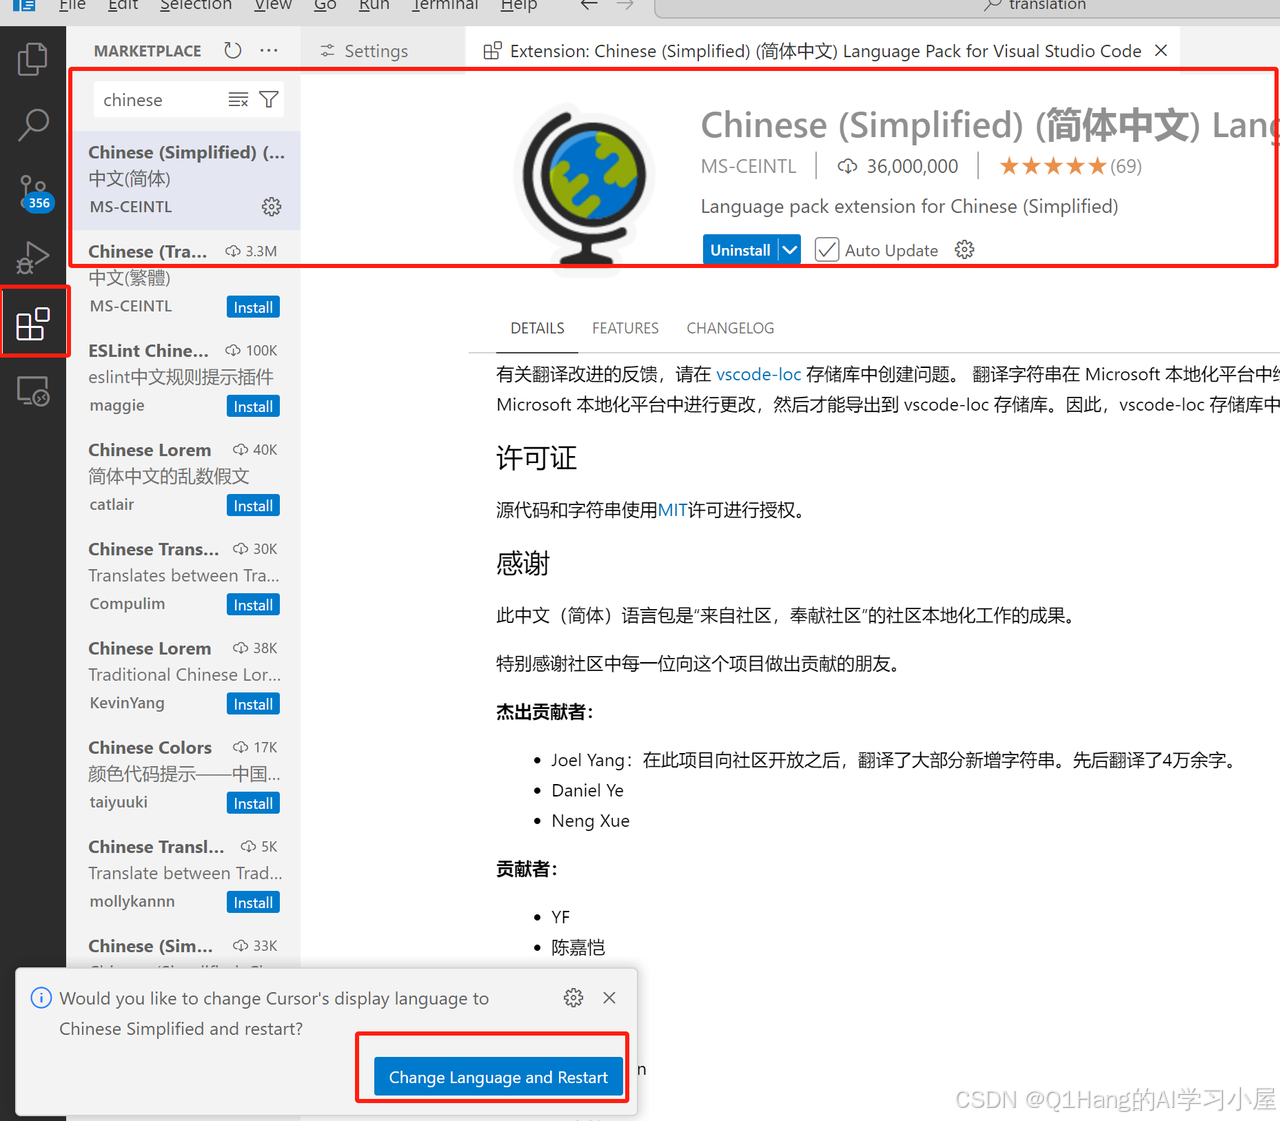
Task: Open manage gear for Chinese (Simplified) list item
Action: coord(271,206)
